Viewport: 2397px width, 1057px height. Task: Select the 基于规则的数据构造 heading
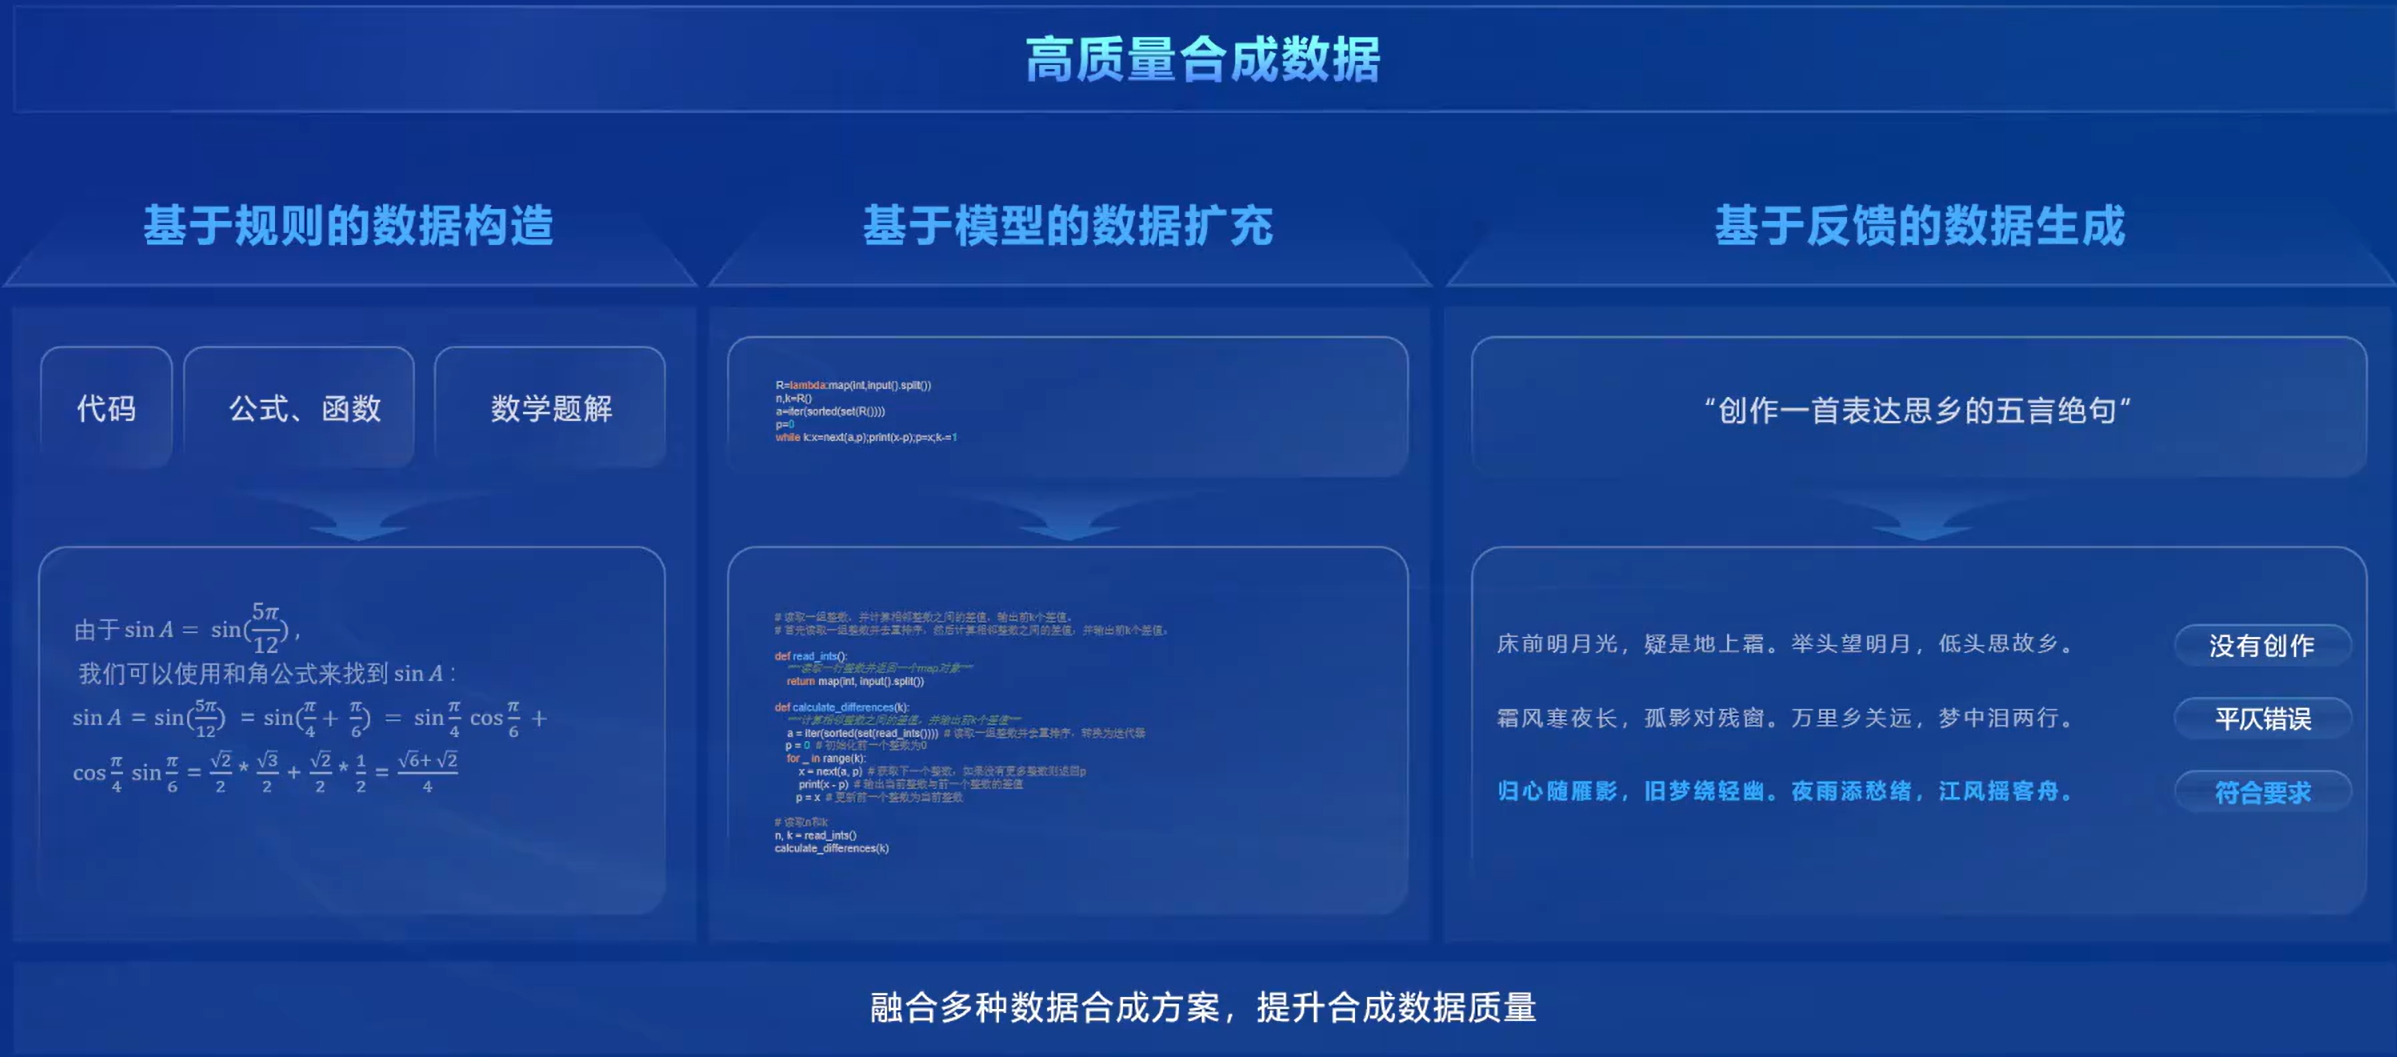pos(348,225)
